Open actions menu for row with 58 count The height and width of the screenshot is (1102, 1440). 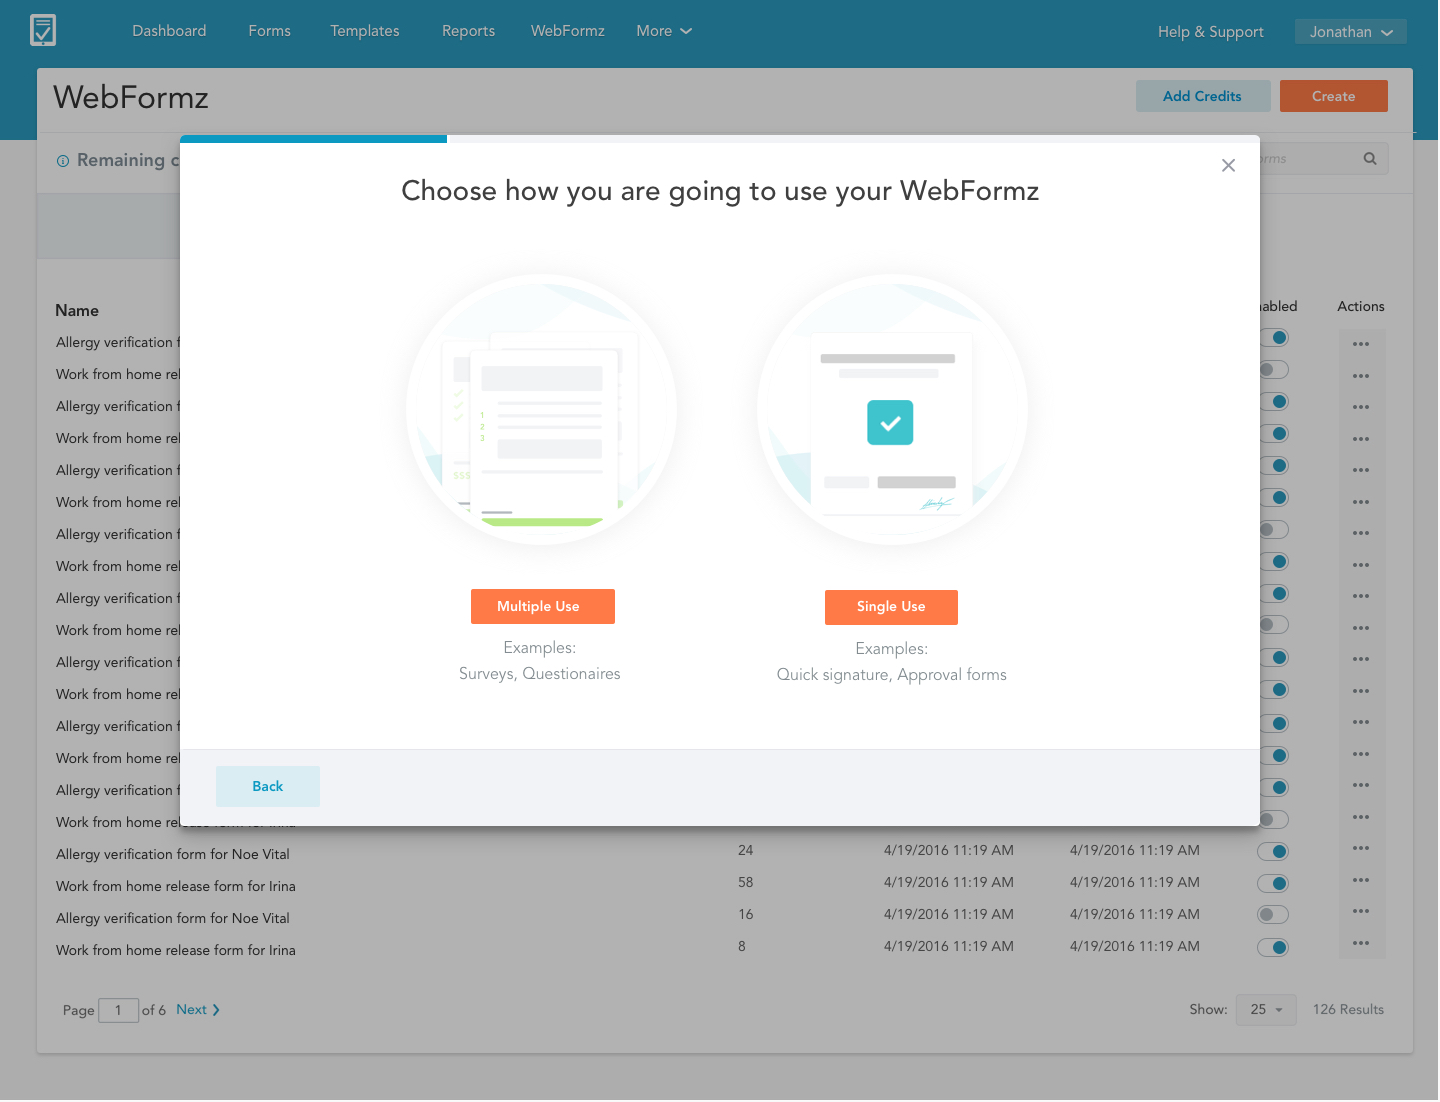point(1360,881)
